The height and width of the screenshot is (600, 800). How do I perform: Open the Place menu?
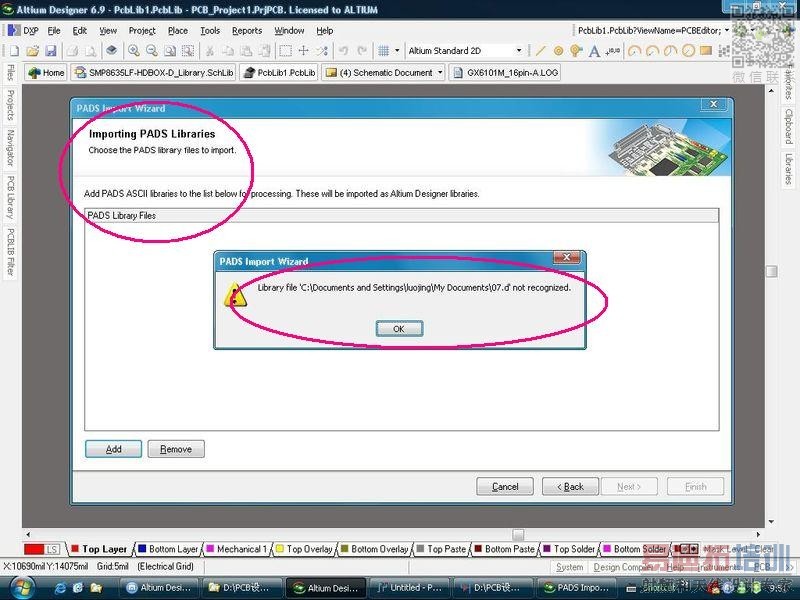pos(178,31)
